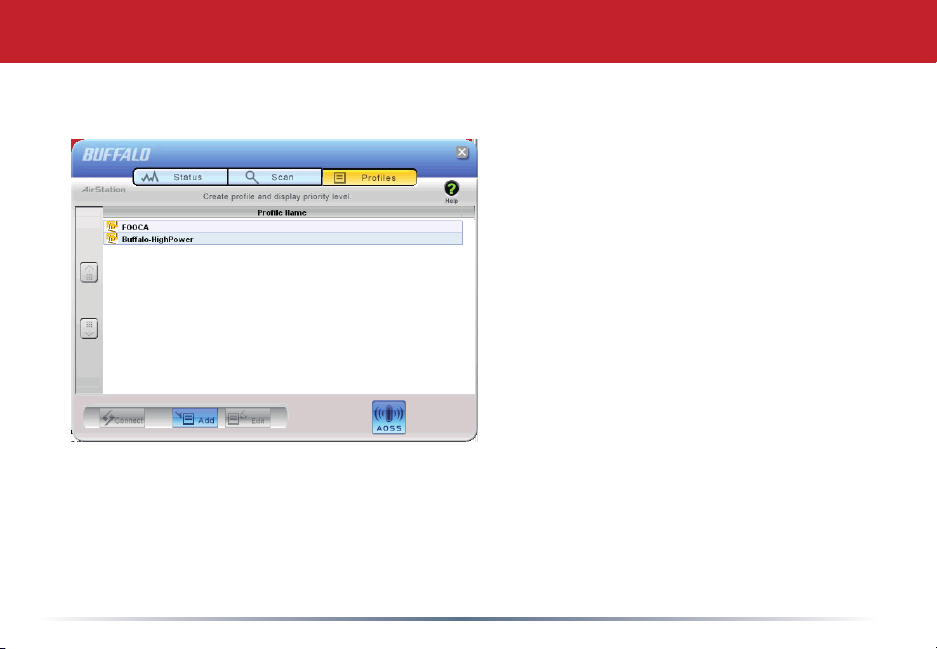
Task: Close the Buffalo client window
Action: tap(462, 152)
